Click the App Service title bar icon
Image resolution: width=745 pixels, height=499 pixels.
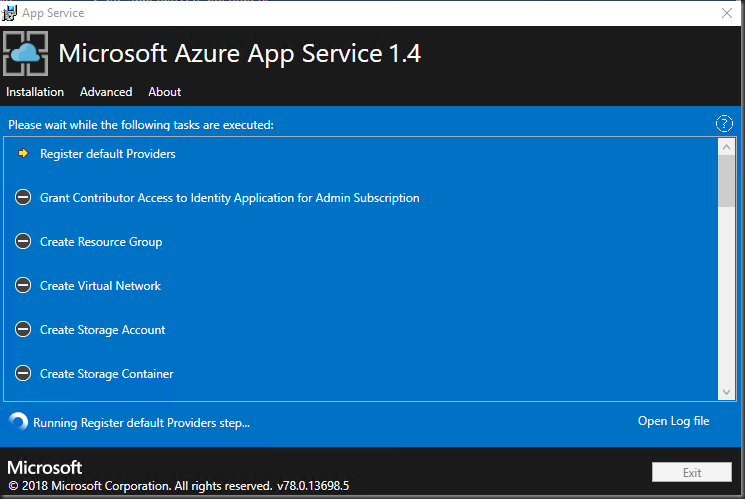(x=10, y=13)
